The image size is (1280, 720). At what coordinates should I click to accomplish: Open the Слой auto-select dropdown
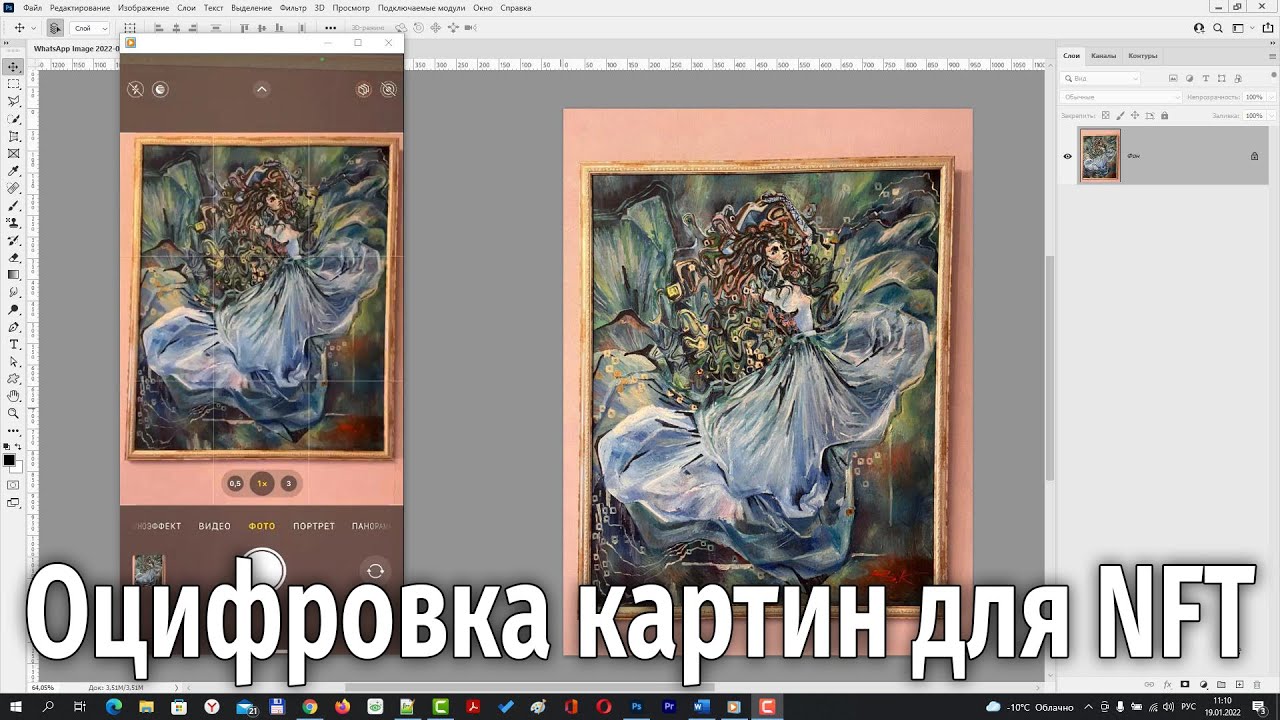(x=89, y=28)
